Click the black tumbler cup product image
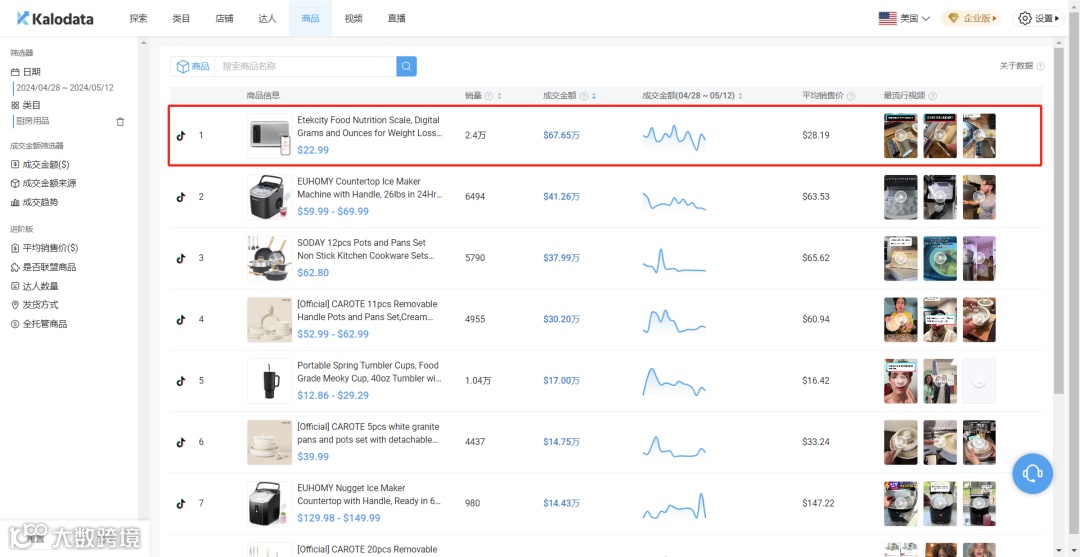The width and height of the screenshot is (1080, 557). coord(269,381)
